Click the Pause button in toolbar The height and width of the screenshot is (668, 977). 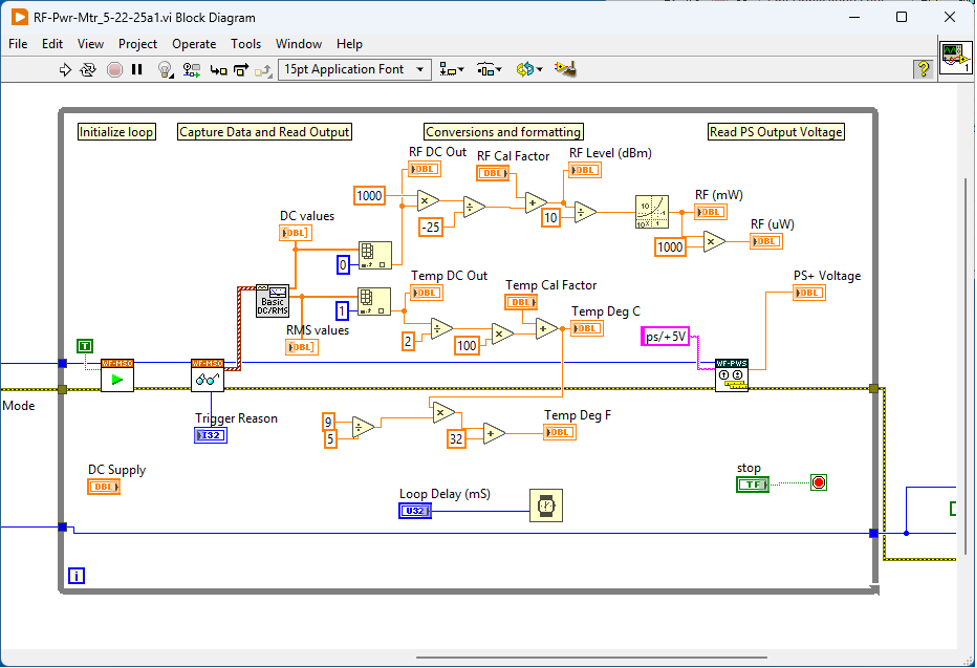click(x=137, y=70)
